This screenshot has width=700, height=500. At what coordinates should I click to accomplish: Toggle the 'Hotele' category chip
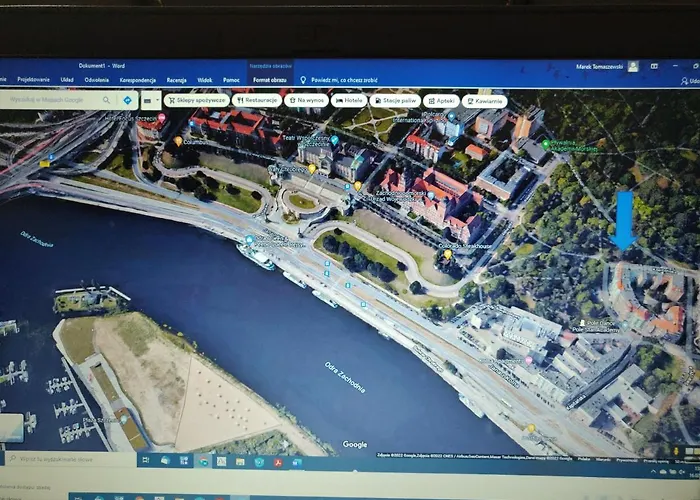tap(348, 101)
